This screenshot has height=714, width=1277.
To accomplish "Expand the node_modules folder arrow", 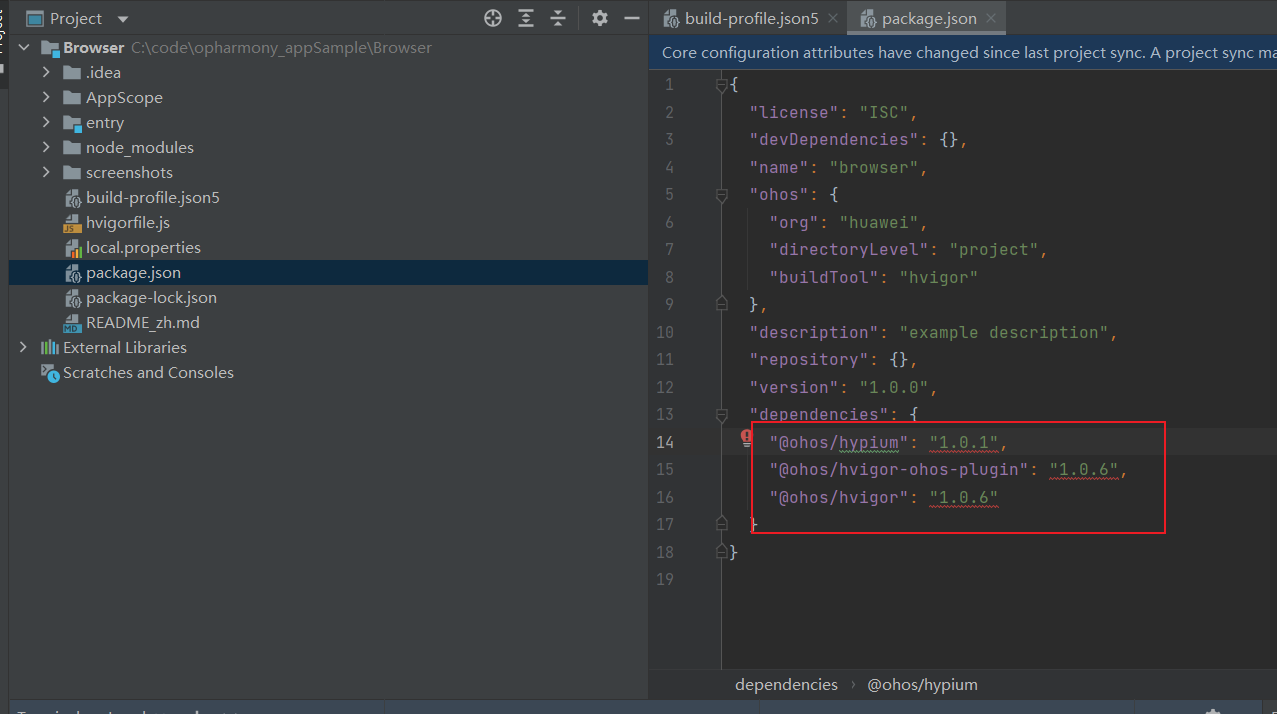I will pyautogui.click(x=46, y=147).
